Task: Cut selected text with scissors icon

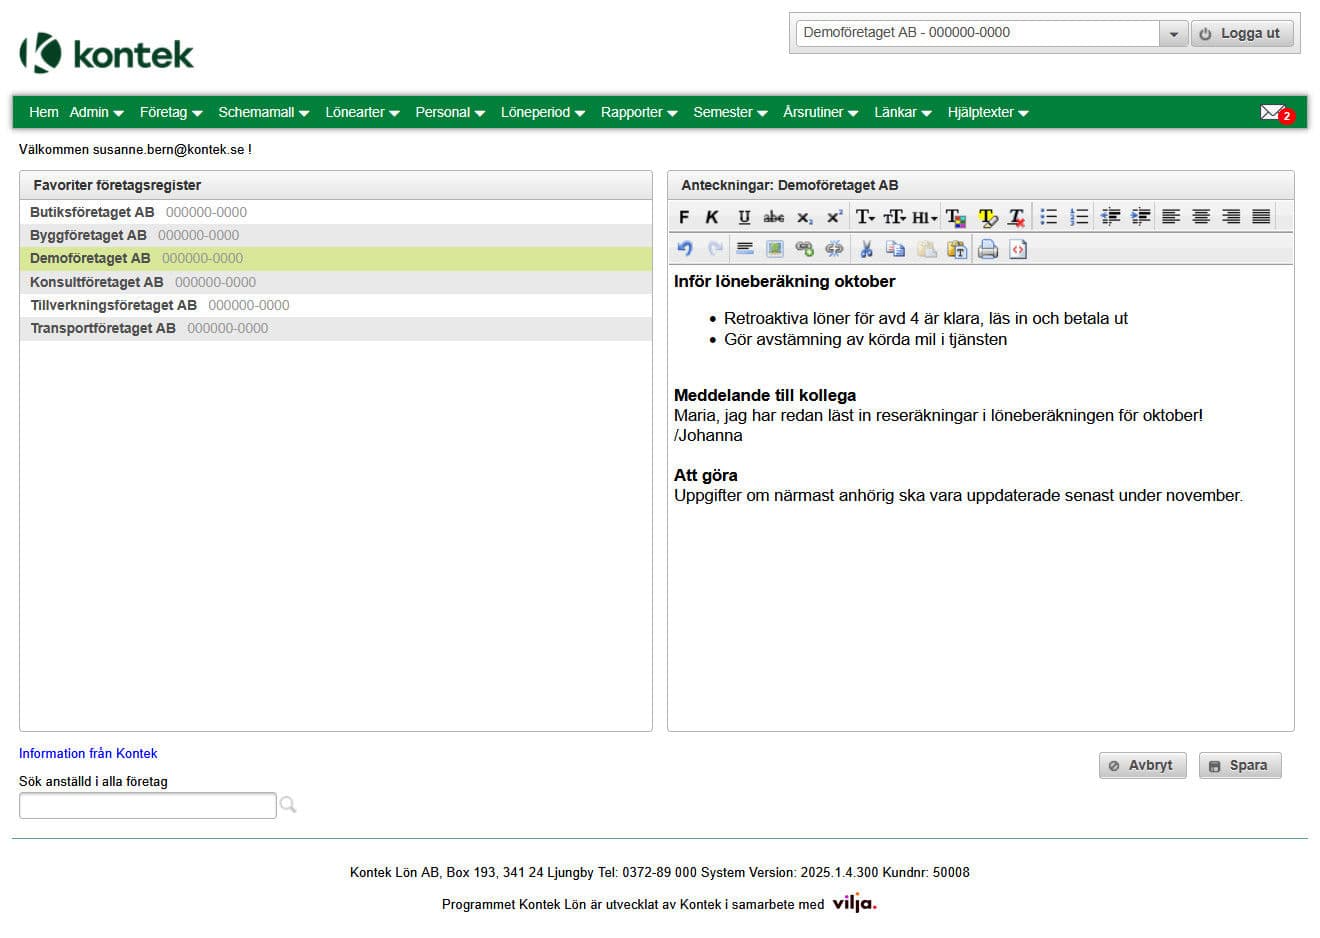Action: coord(866,249)
